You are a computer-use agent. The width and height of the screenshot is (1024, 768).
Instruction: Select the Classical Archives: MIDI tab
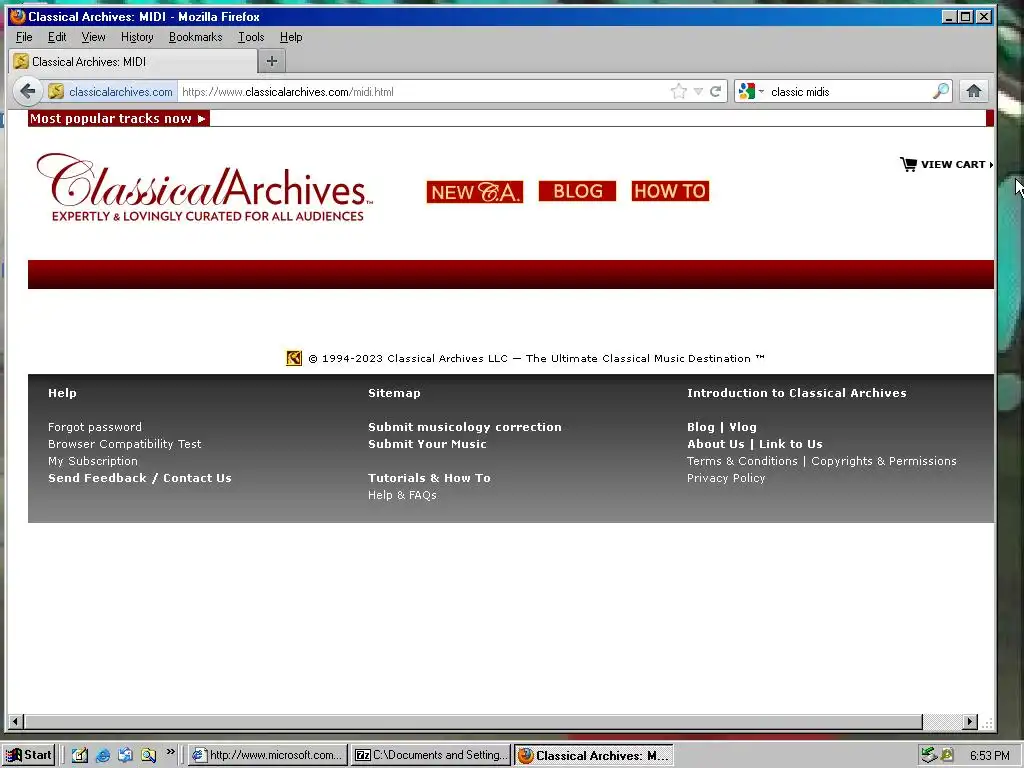[x=133, y=61]
